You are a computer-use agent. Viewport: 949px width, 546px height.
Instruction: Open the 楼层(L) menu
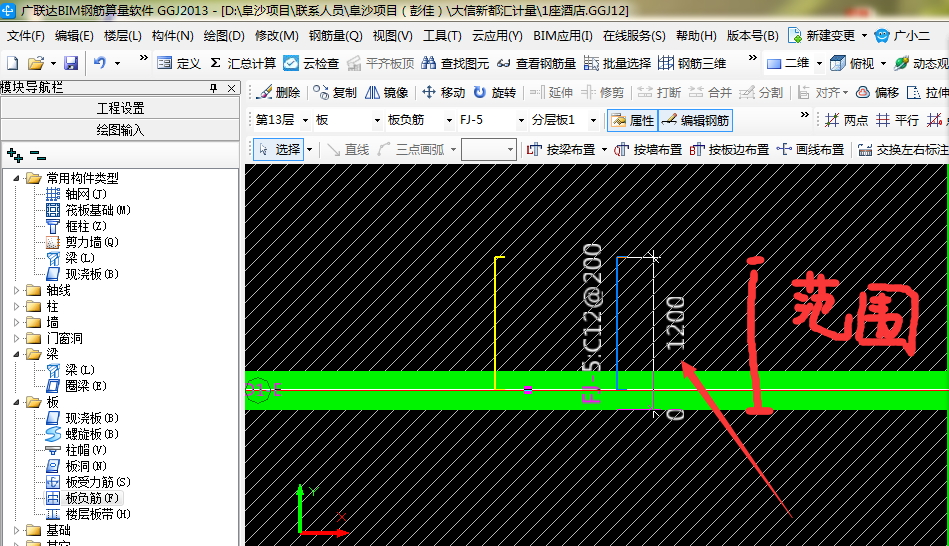(x=123, y=36)
